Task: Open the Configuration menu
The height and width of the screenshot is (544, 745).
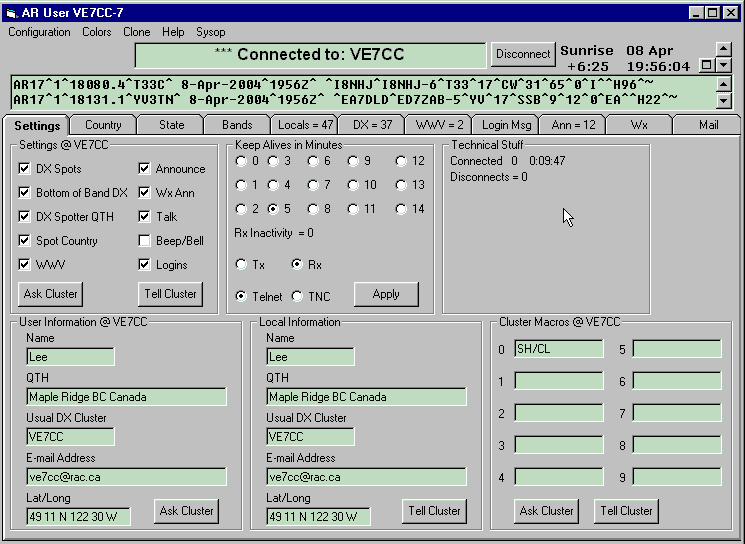Action: 39,32
